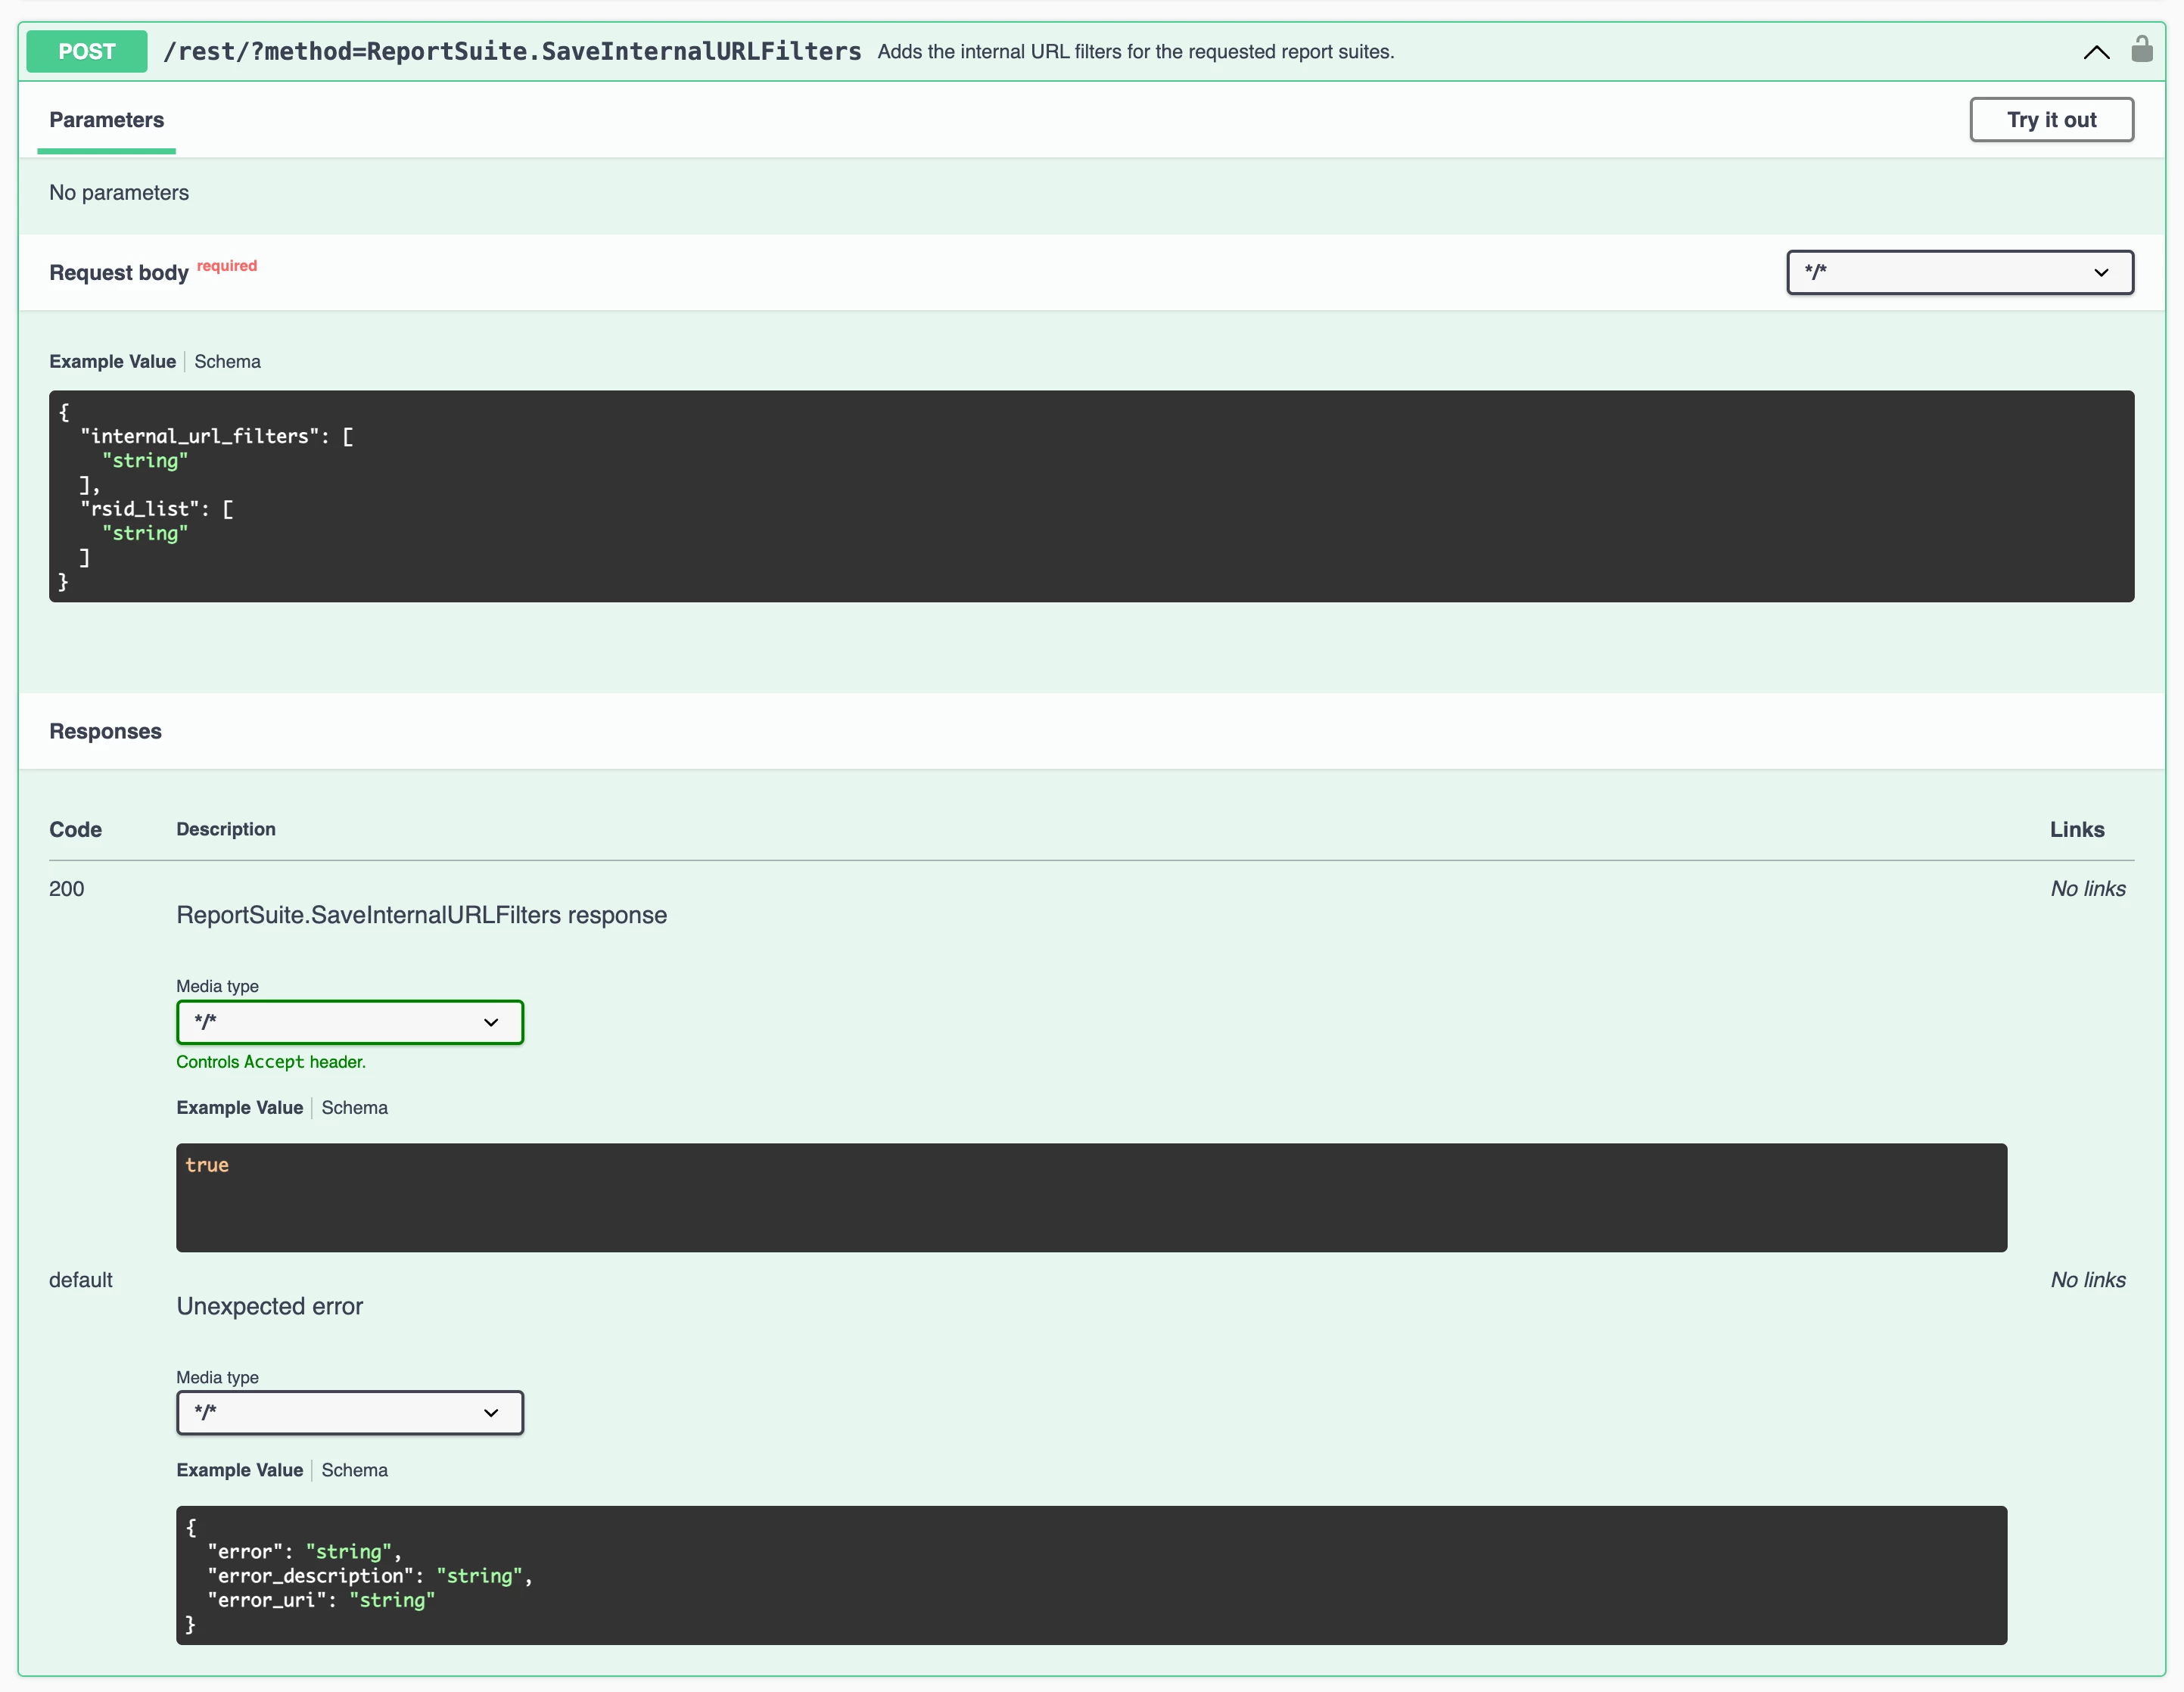
Task: Open the request body content type dropdown
Action: [1959, 272]
